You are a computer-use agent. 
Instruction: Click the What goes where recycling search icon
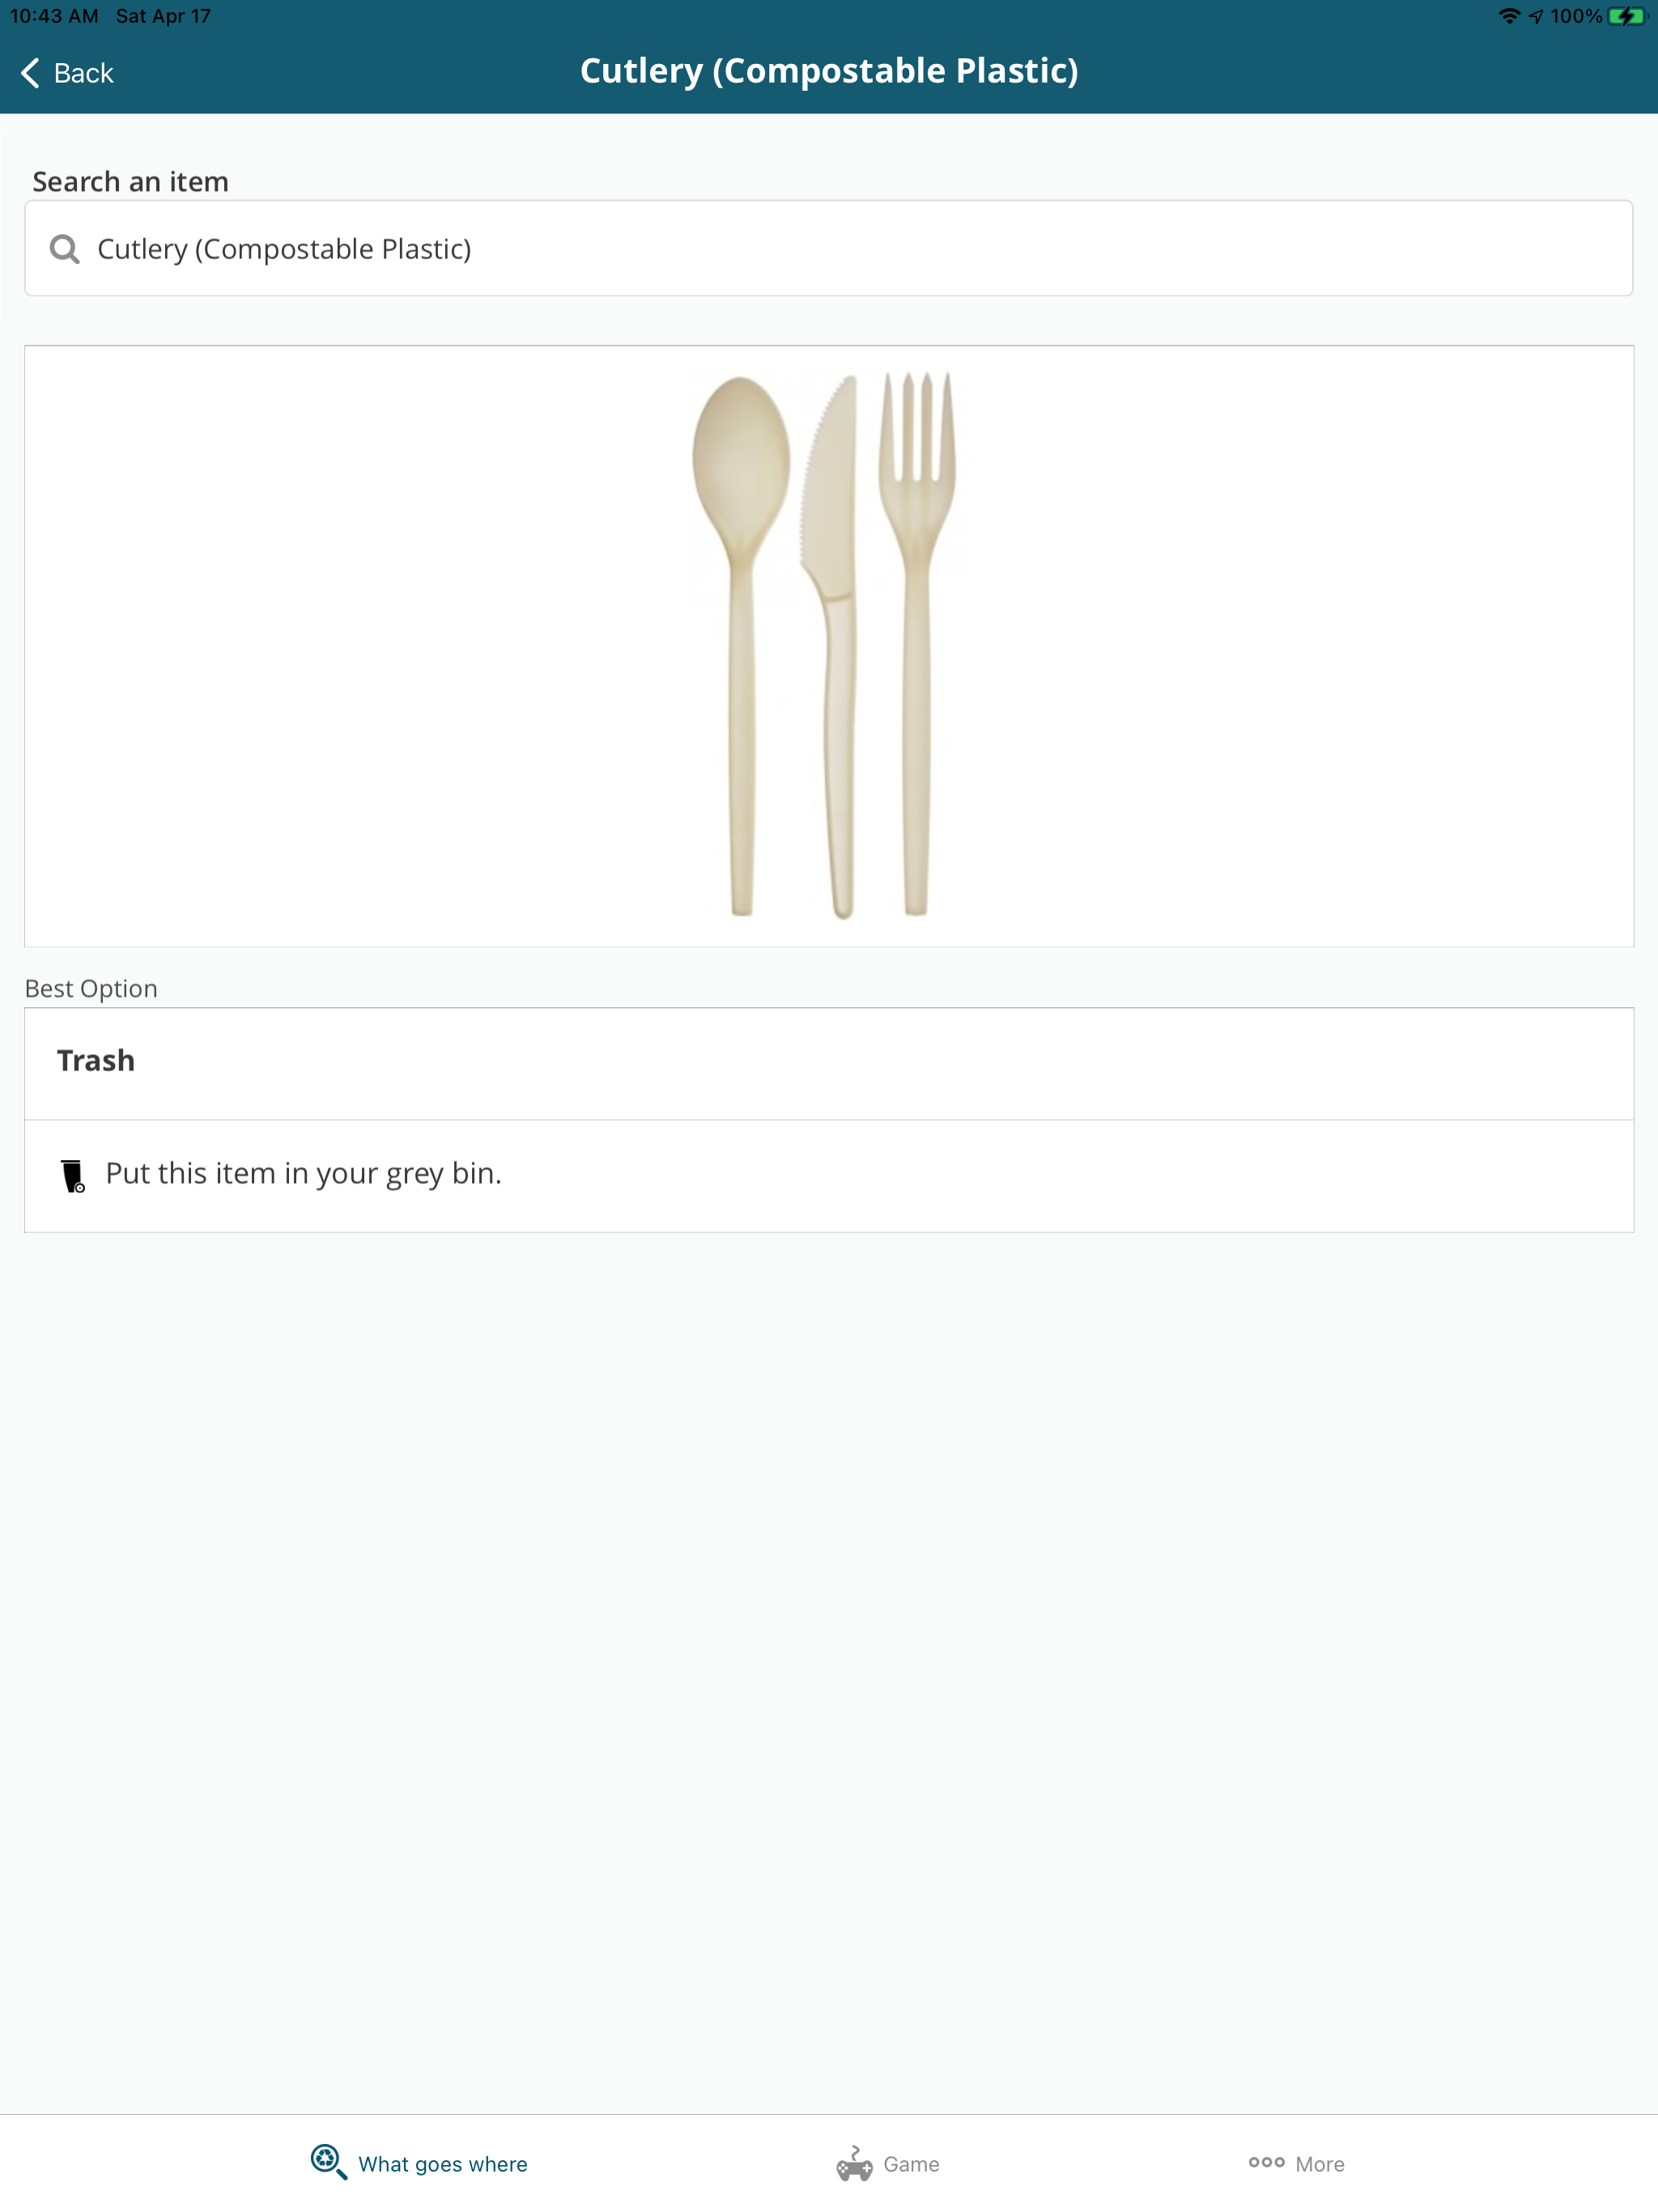tap(328, 2162)
